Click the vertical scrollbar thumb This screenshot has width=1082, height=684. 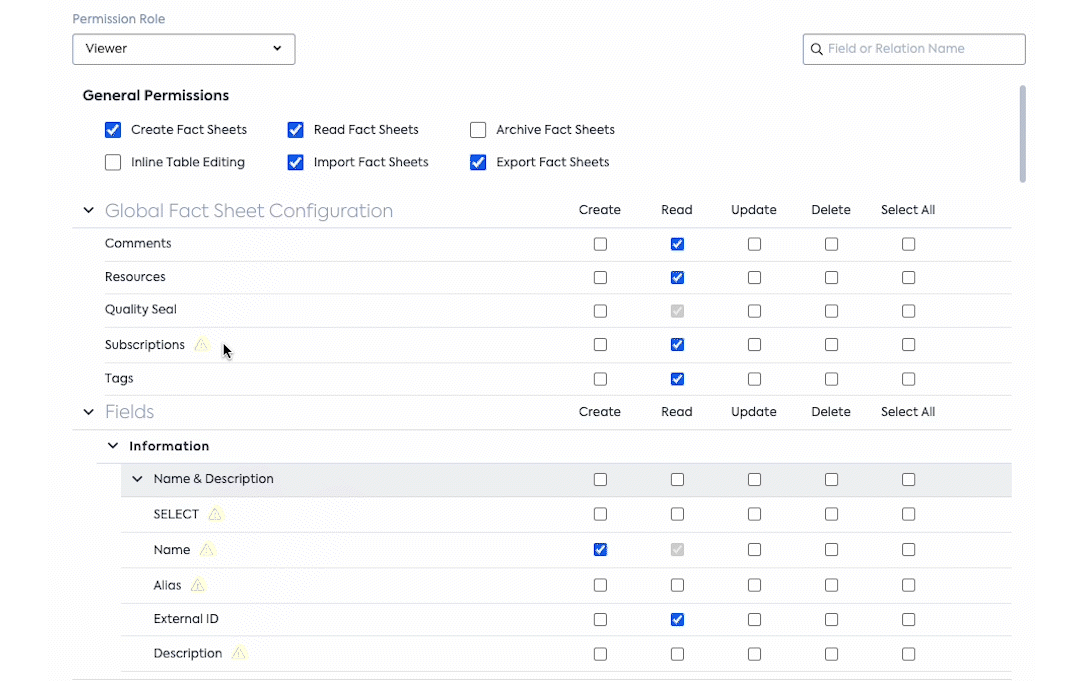tap(1022, 134)
